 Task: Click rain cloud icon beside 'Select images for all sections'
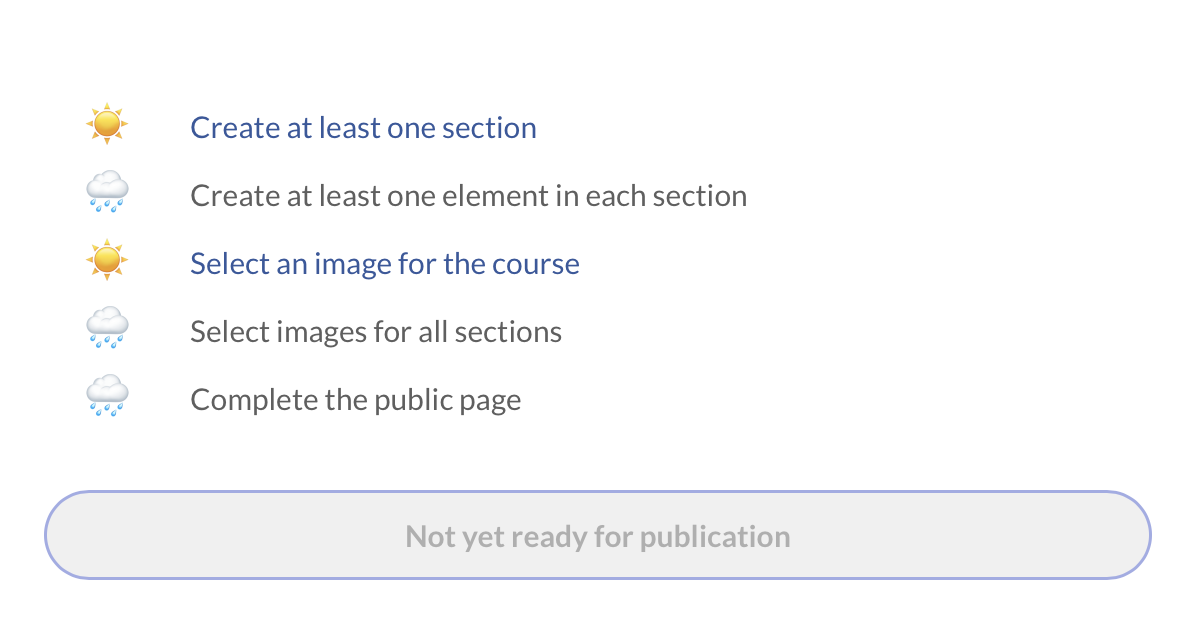pos(107,329)
